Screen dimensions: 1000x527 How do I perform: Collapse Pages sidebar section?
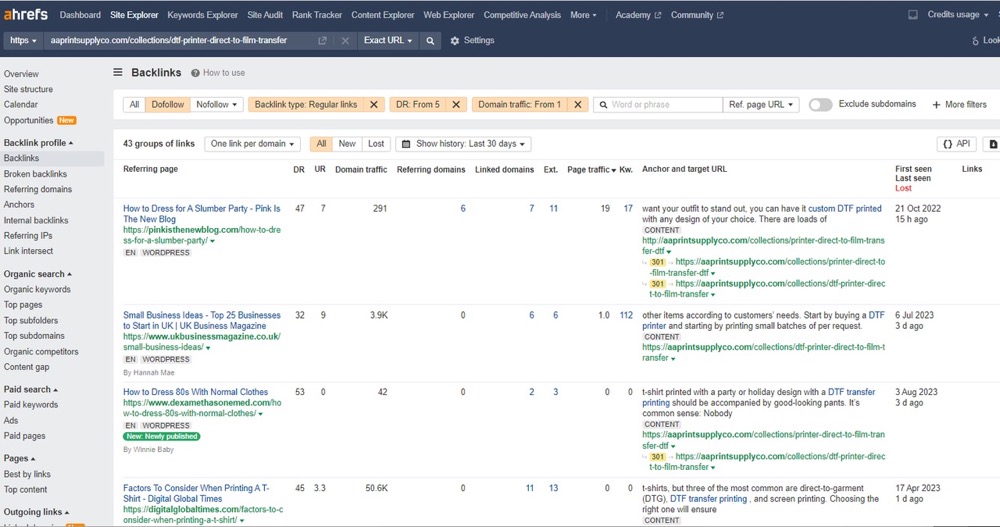(19, 458)
